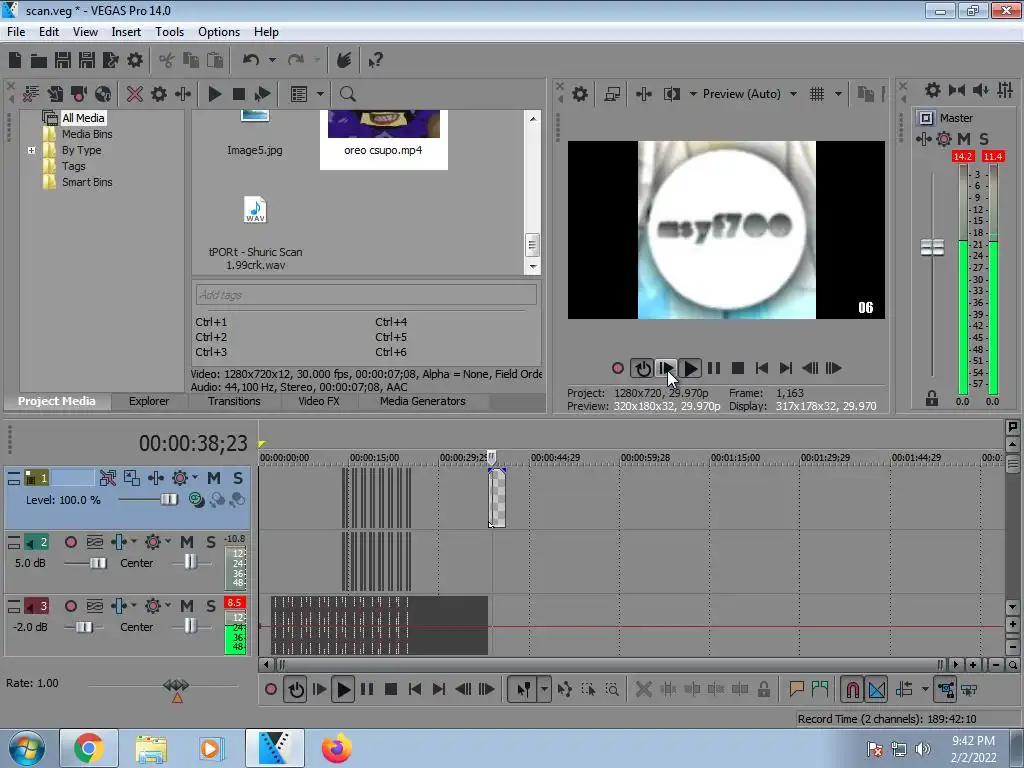Click the Normal Edit tool in timeline toolbar

point(524,690)
